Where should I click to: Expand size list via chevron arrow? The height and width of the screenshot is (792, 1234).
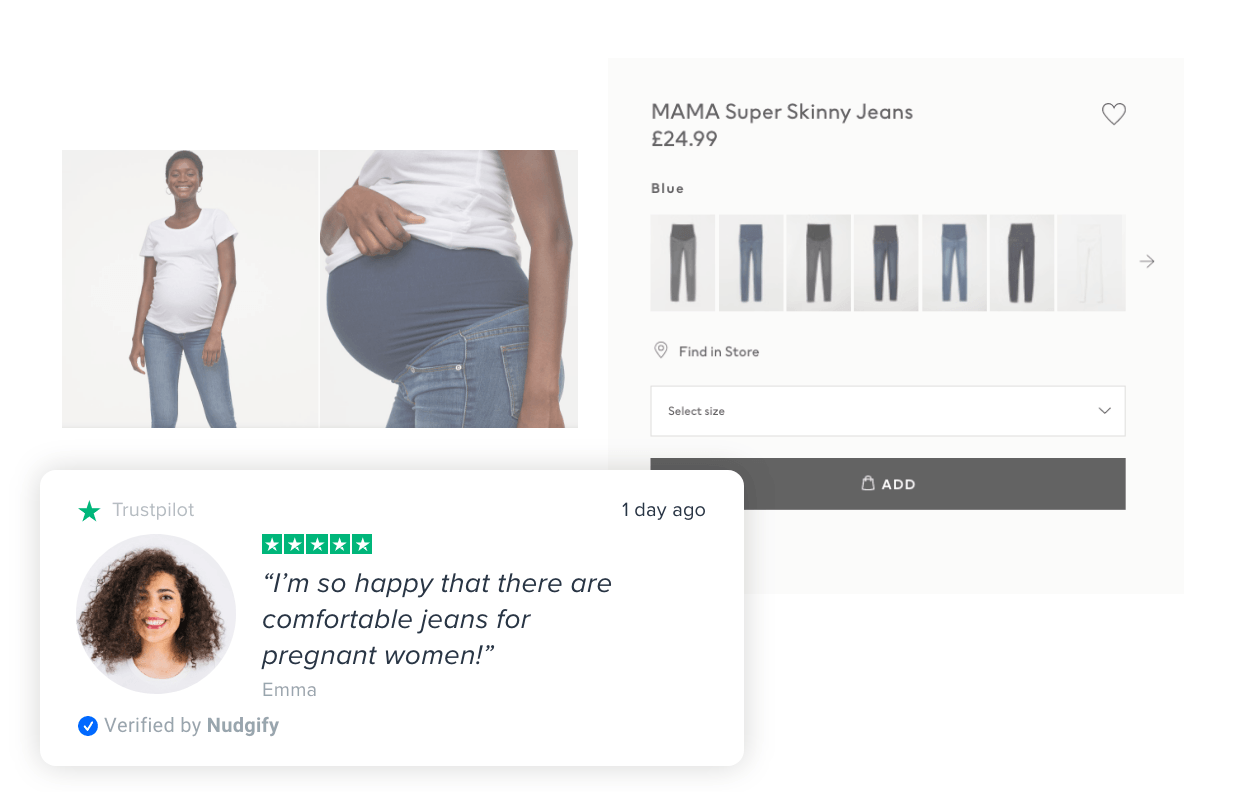[x=1104, y=411]
